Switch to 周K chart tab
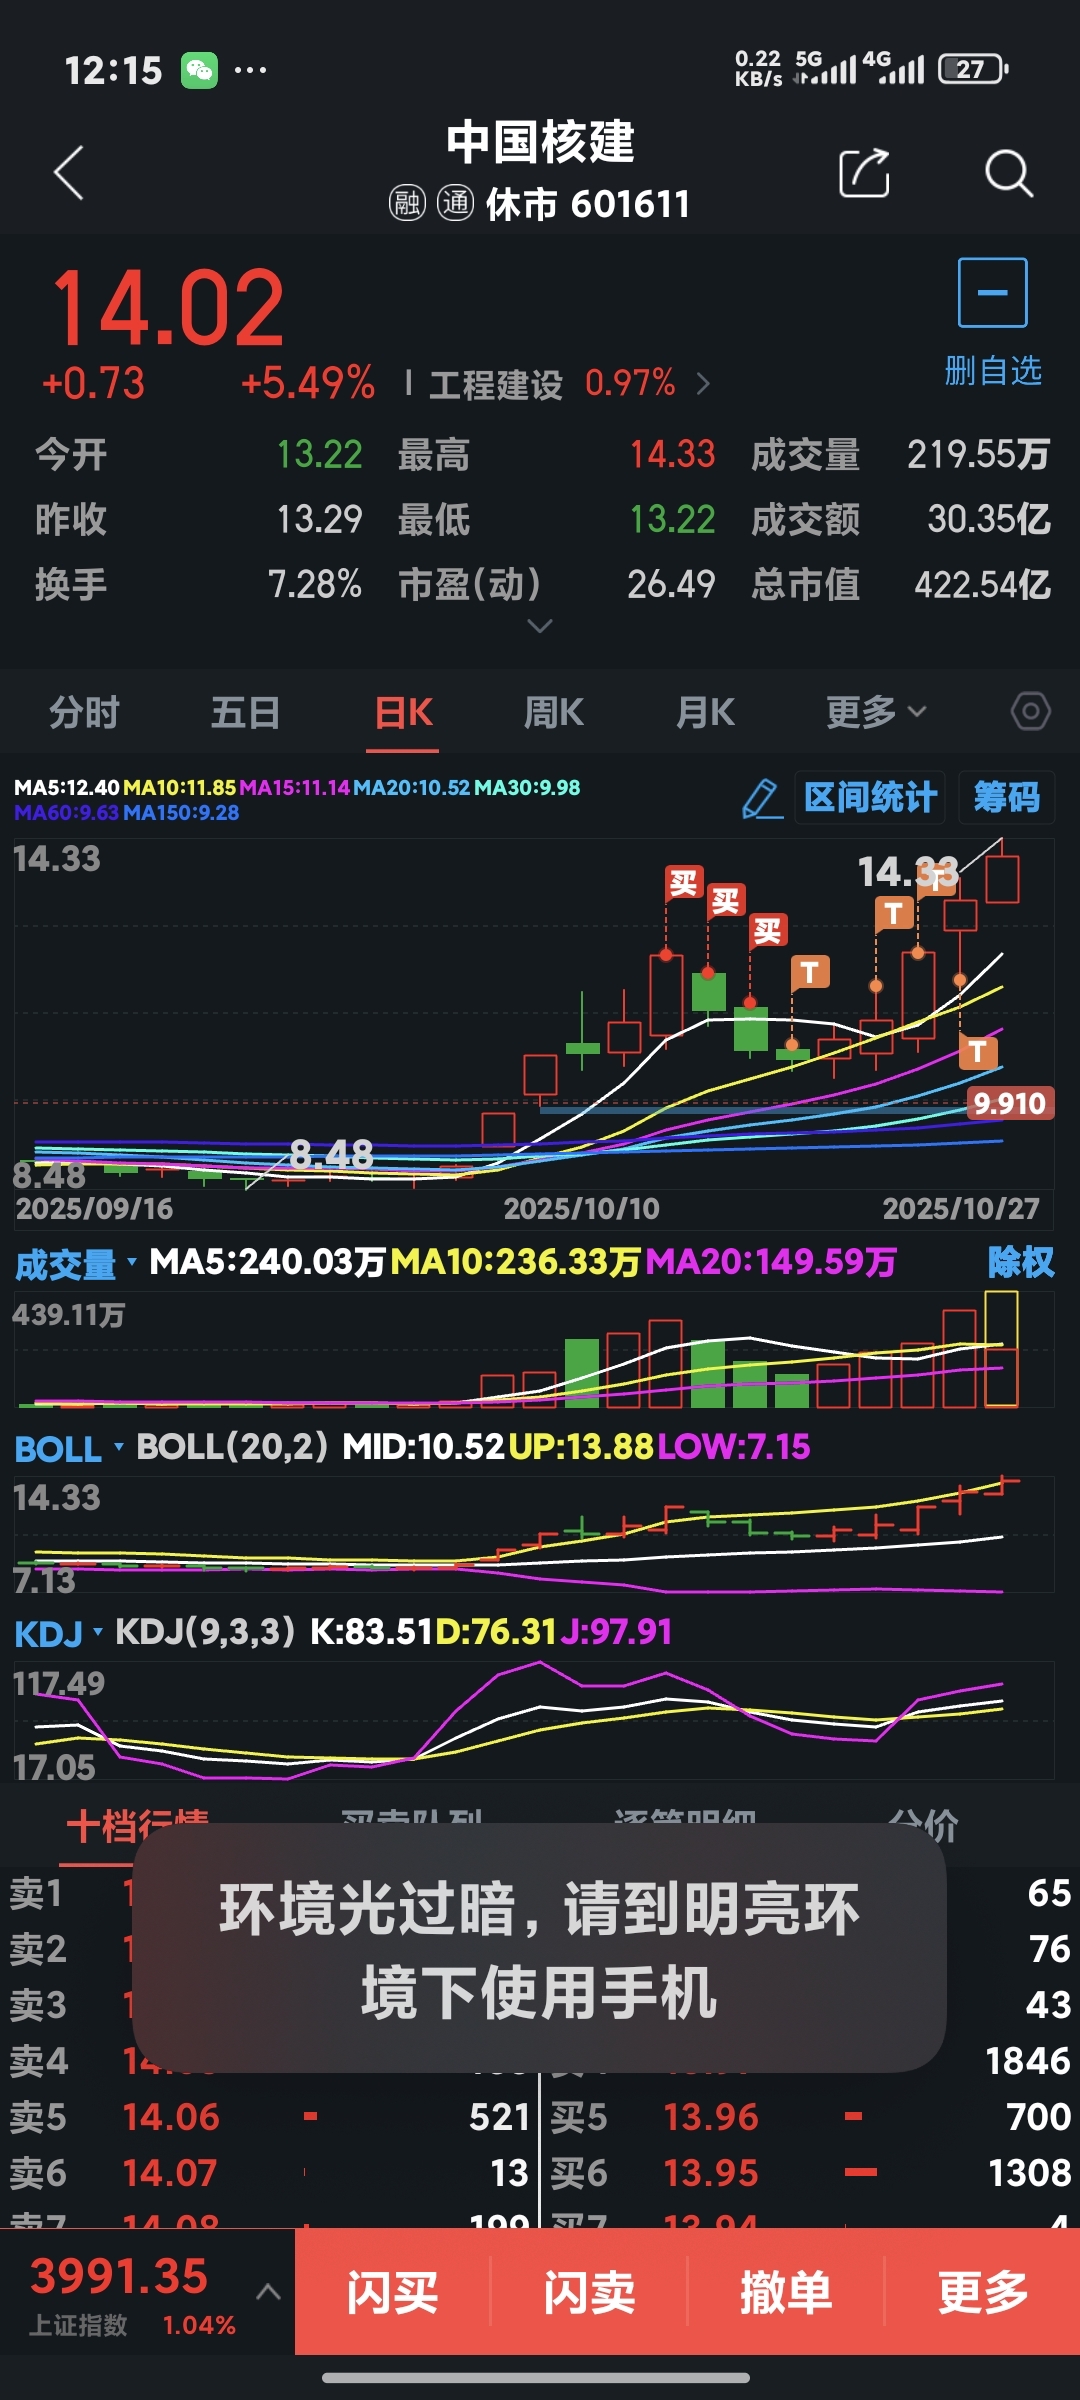This screenshot has height=2400, width=1080. click(x=554, y=712)
